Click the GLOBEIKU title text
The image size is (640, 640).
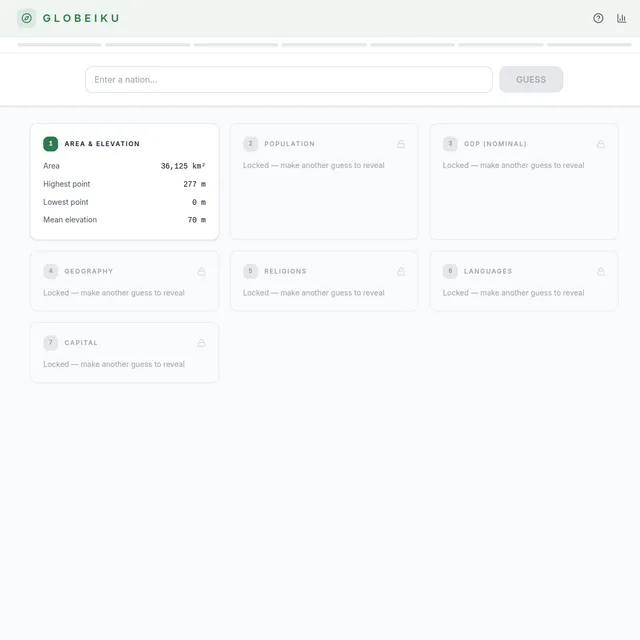pyautogui.click(x=81, y=18)
